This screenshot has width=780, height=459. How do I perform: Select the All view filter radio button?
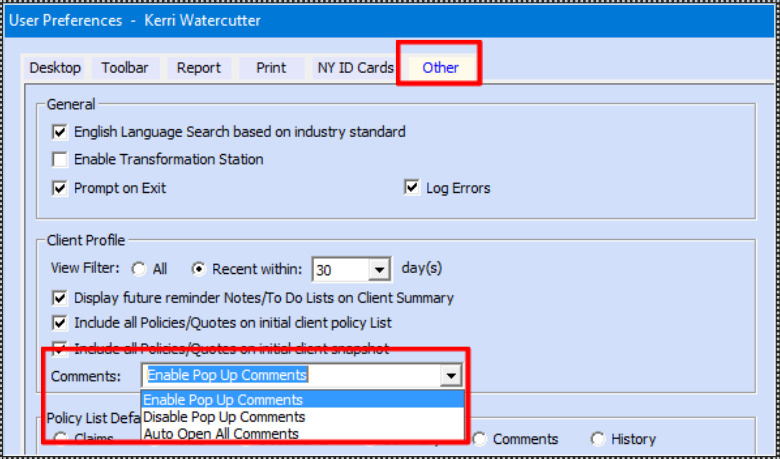click(x=139, y=269)
